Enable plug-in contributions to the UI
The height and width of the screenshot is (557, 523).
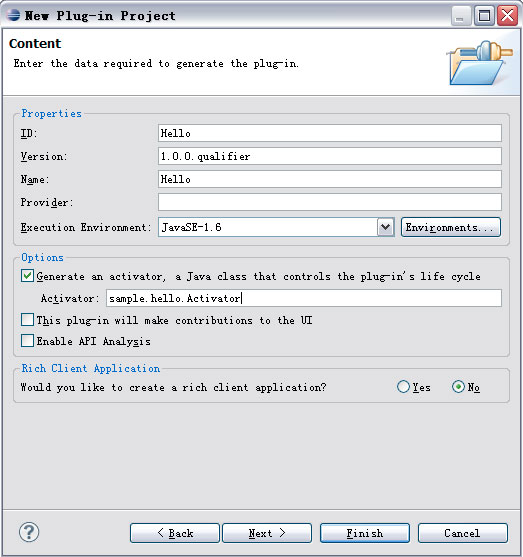(x=27, y=320)
